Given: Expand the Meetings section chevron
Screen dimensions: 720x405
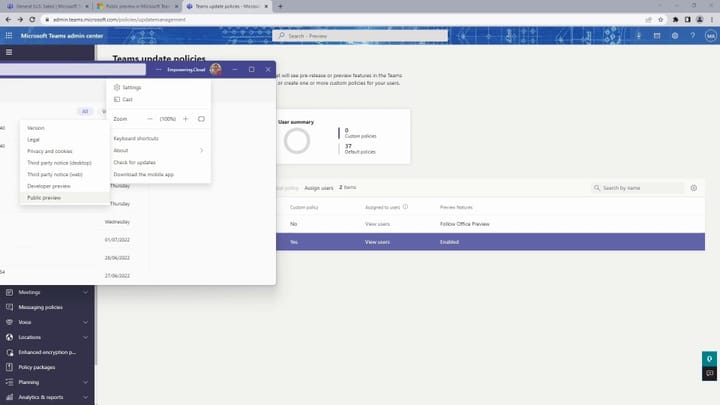Looking at the screenshot, I should tap(85, 292).
